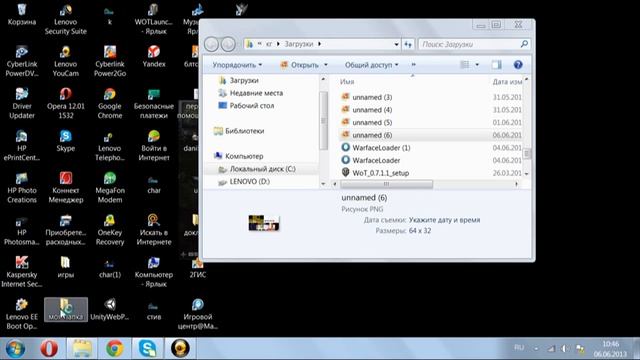The image size is (640, 360).
Task: Launch UnityWebPlayer desktop icon
Action: (109, 309)
